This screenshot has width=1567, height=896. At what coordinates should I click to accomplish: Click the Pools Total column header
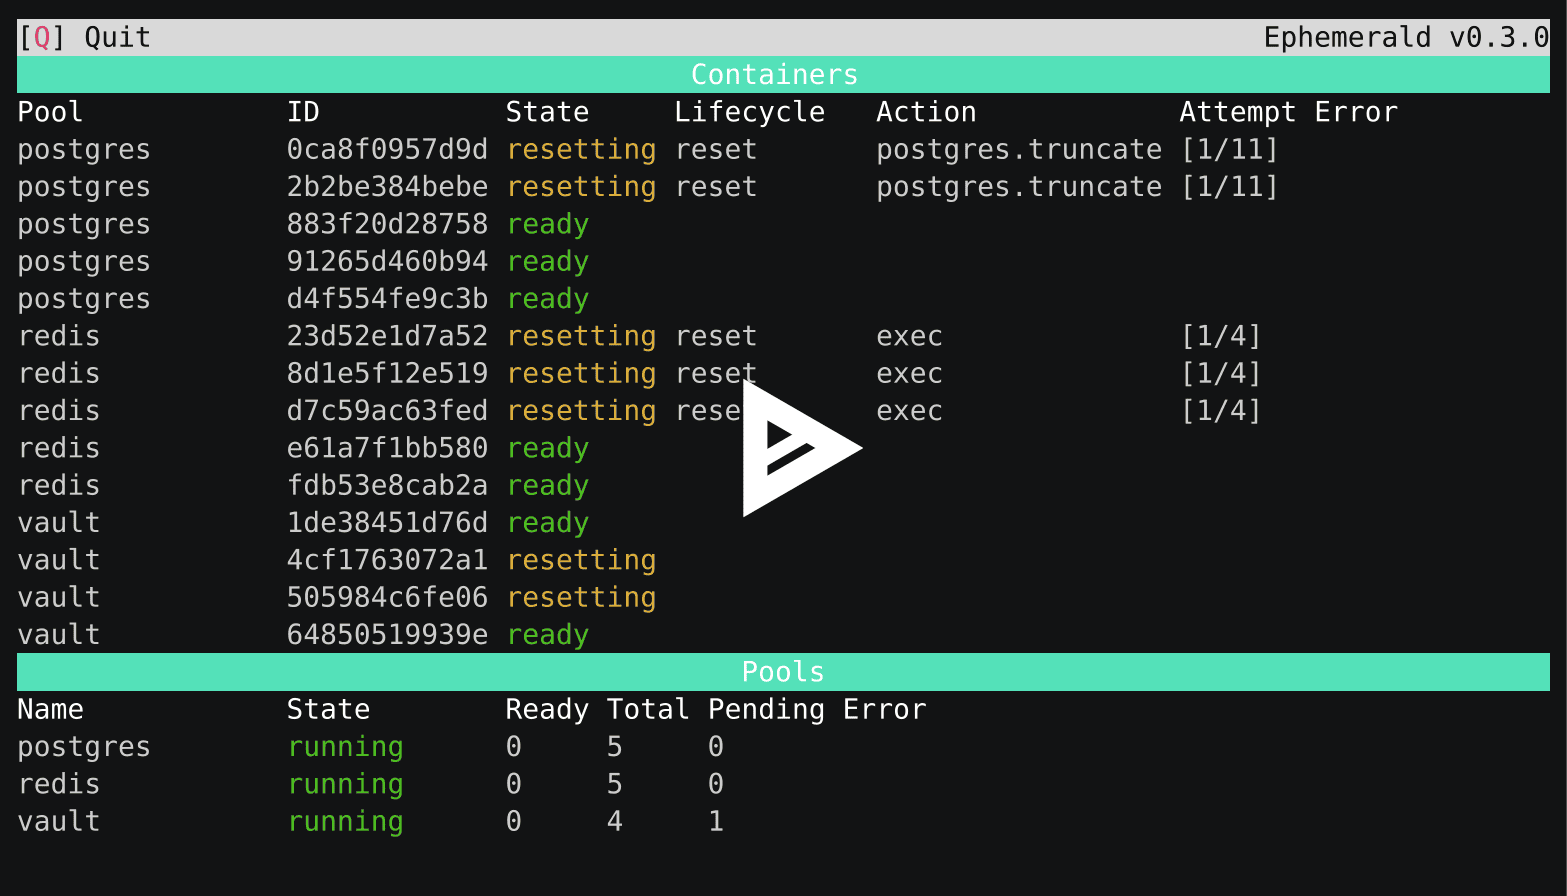click(648, 709)
